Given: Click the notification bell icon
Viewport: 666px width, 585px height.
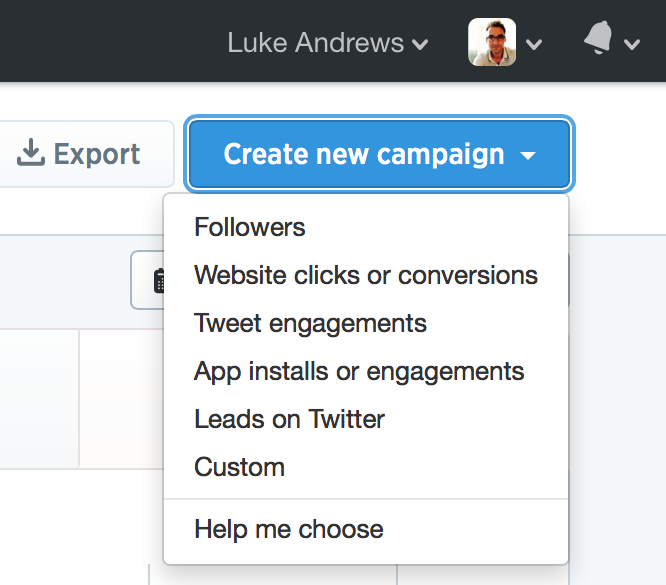Looking at the screenshot, I should (598, 37).
